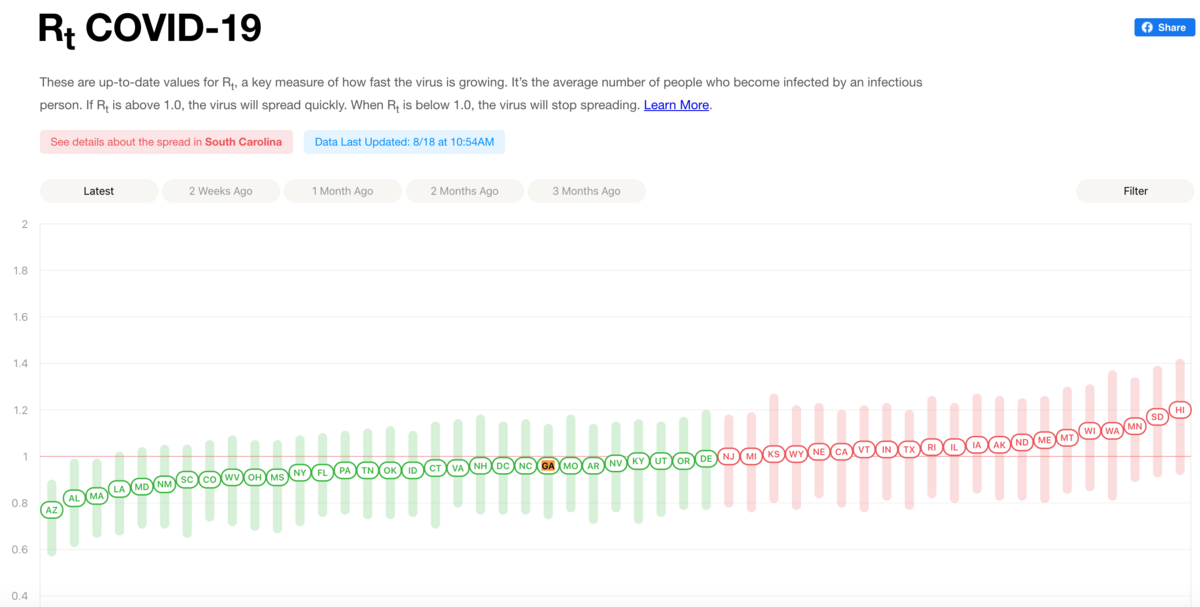Click the SC state marker
Image resolution: width=1200 pixels, height=607 pixels.
[187, 480]
